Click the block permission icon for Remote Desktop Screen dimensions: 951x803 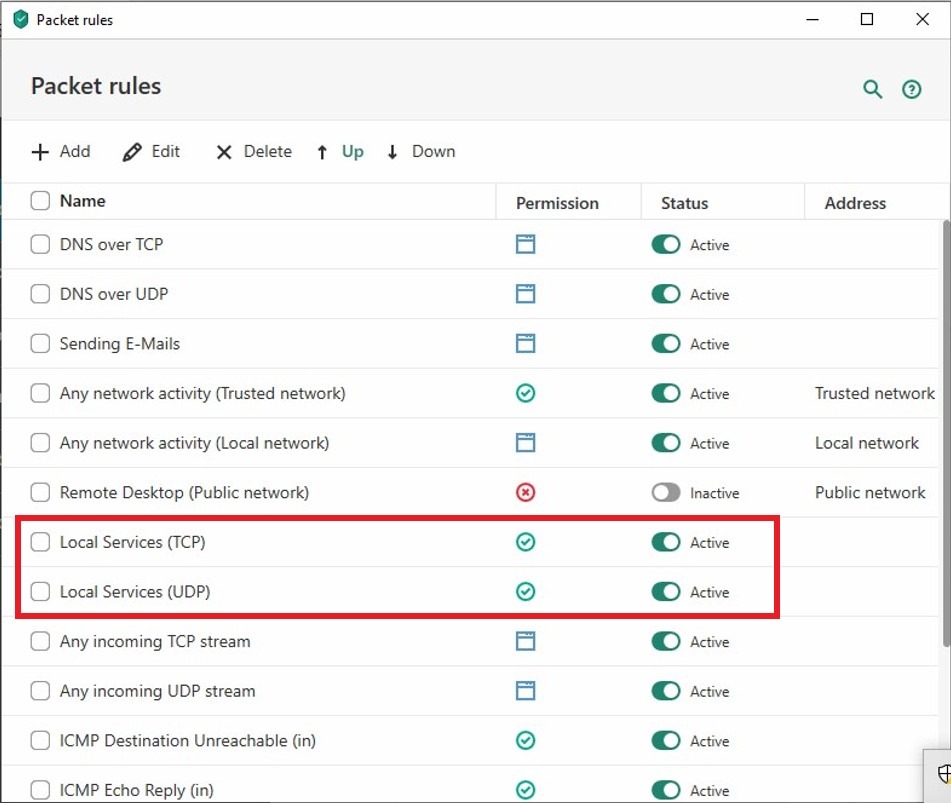525,493
